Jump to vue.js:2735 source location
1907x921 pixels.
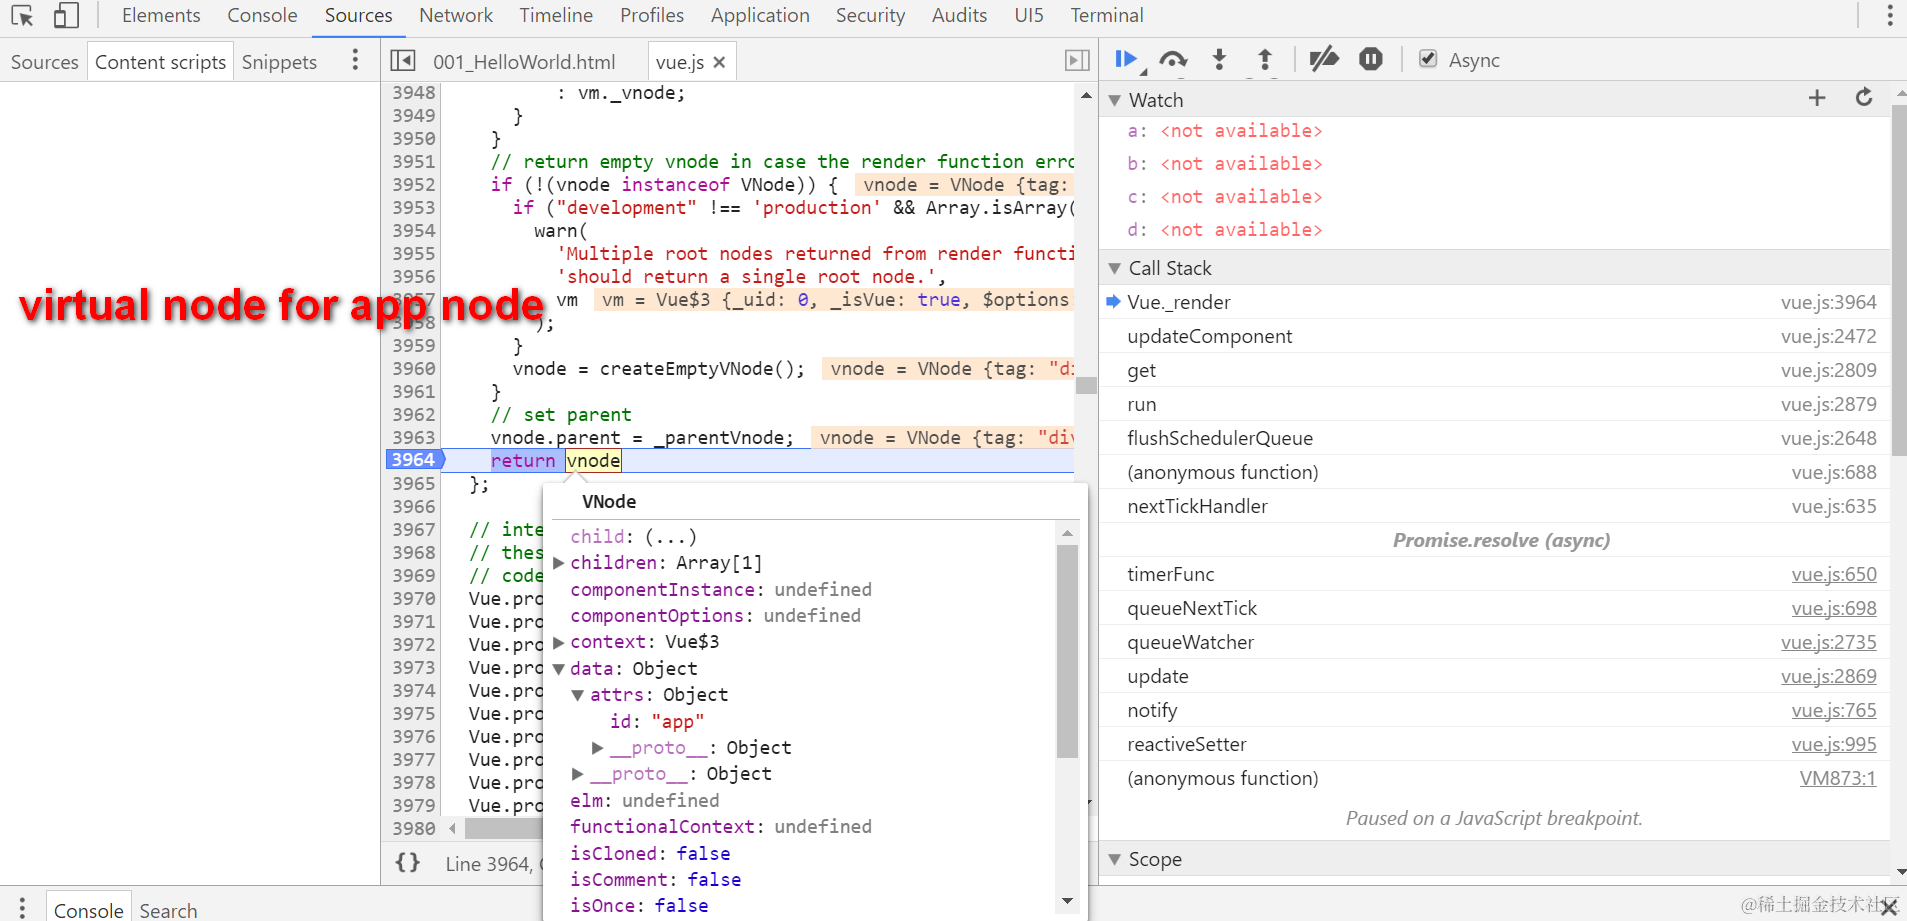[x=1828, y=642]
